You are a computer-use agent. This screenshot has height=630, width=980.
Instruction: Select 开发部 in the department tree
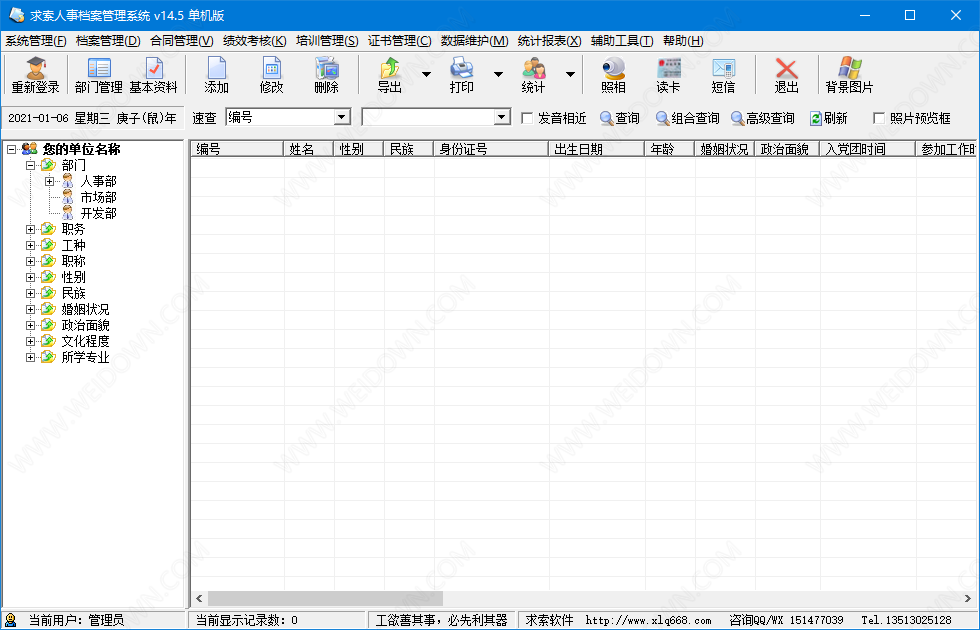(98, 214)
